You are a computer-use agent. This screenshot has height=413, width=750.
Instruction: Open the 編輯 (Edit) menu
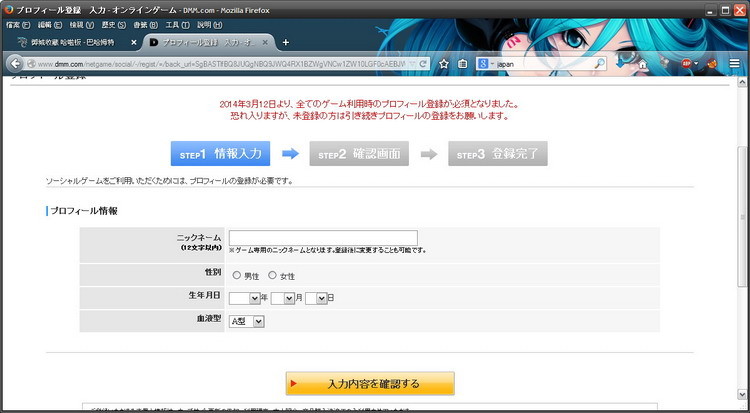[50, 25]
